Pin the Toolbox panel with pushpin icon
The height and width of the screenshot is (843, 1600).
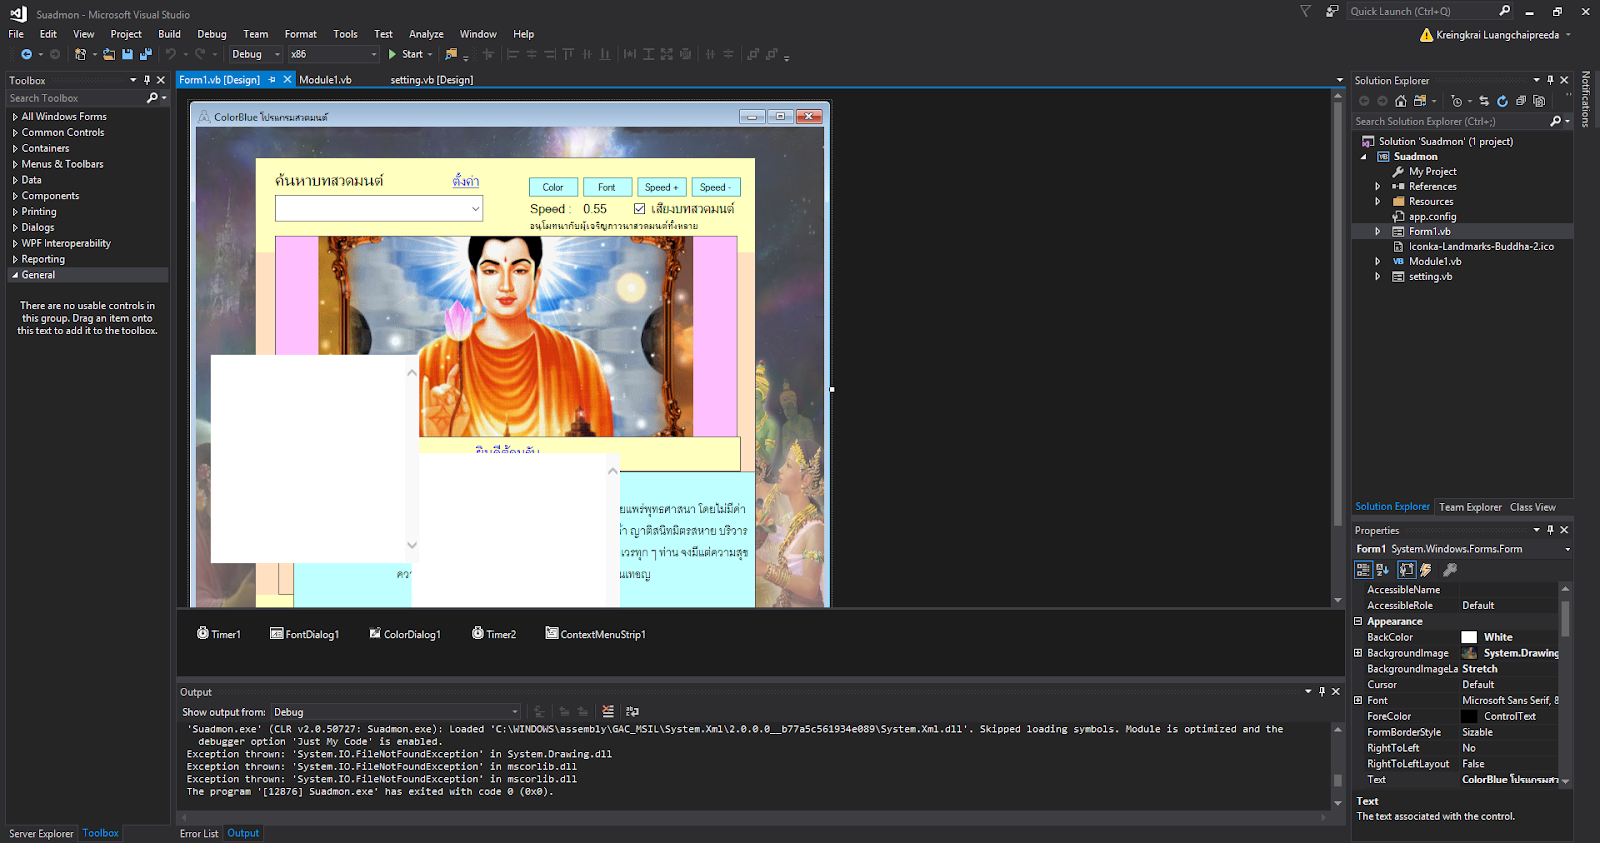coord(147,80)
